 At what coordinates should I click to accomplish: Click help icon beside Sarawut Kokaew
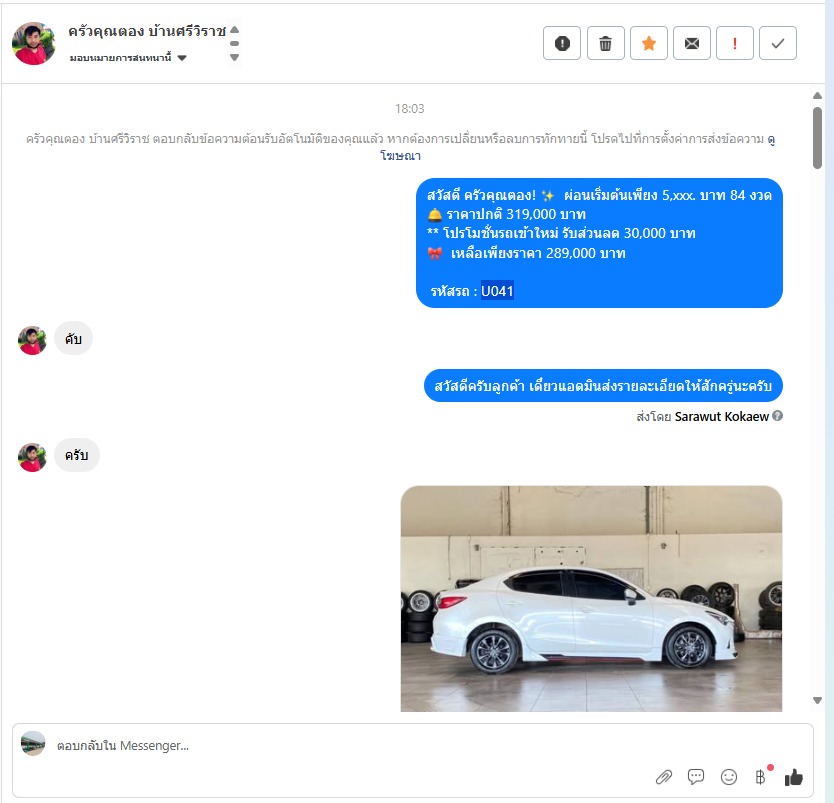[777, 416]
